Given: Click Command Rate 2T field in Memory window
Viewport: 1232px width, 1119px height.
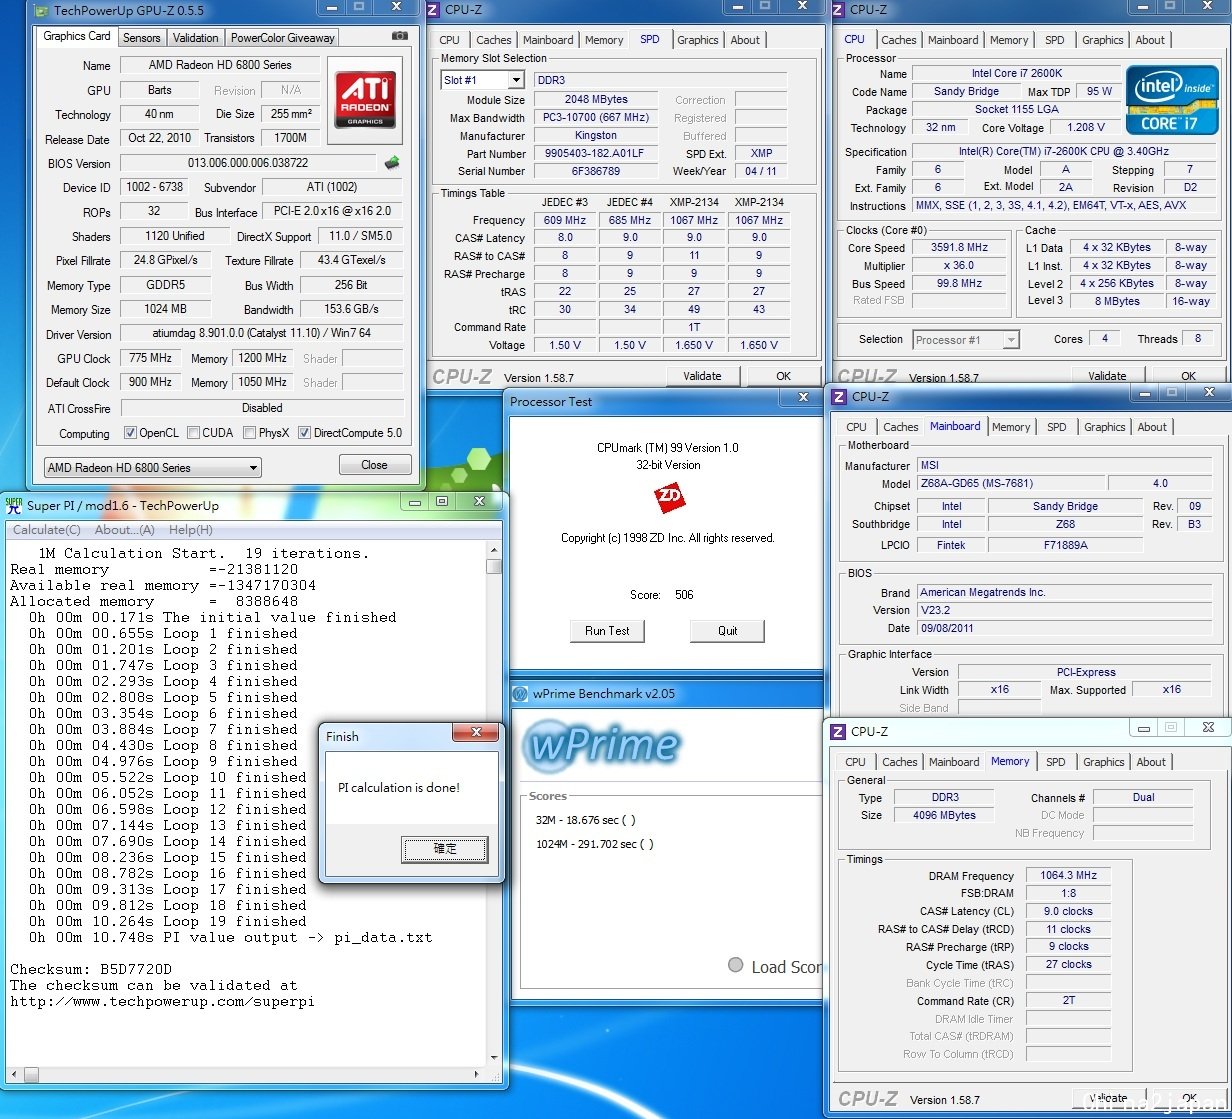Looking at the screenshot, I should pos(1068,1001).
